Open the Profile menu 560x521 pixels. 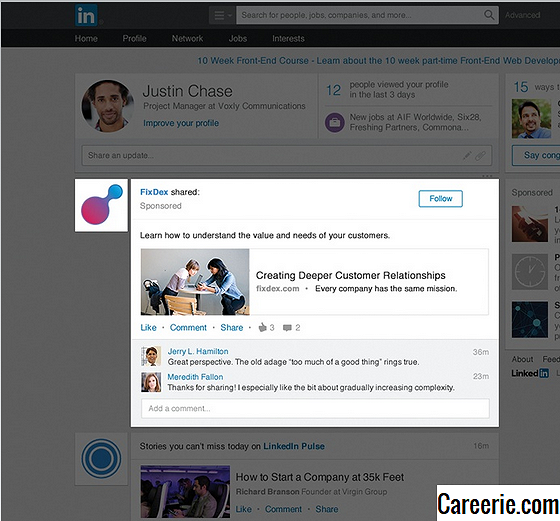pos(134,39)
